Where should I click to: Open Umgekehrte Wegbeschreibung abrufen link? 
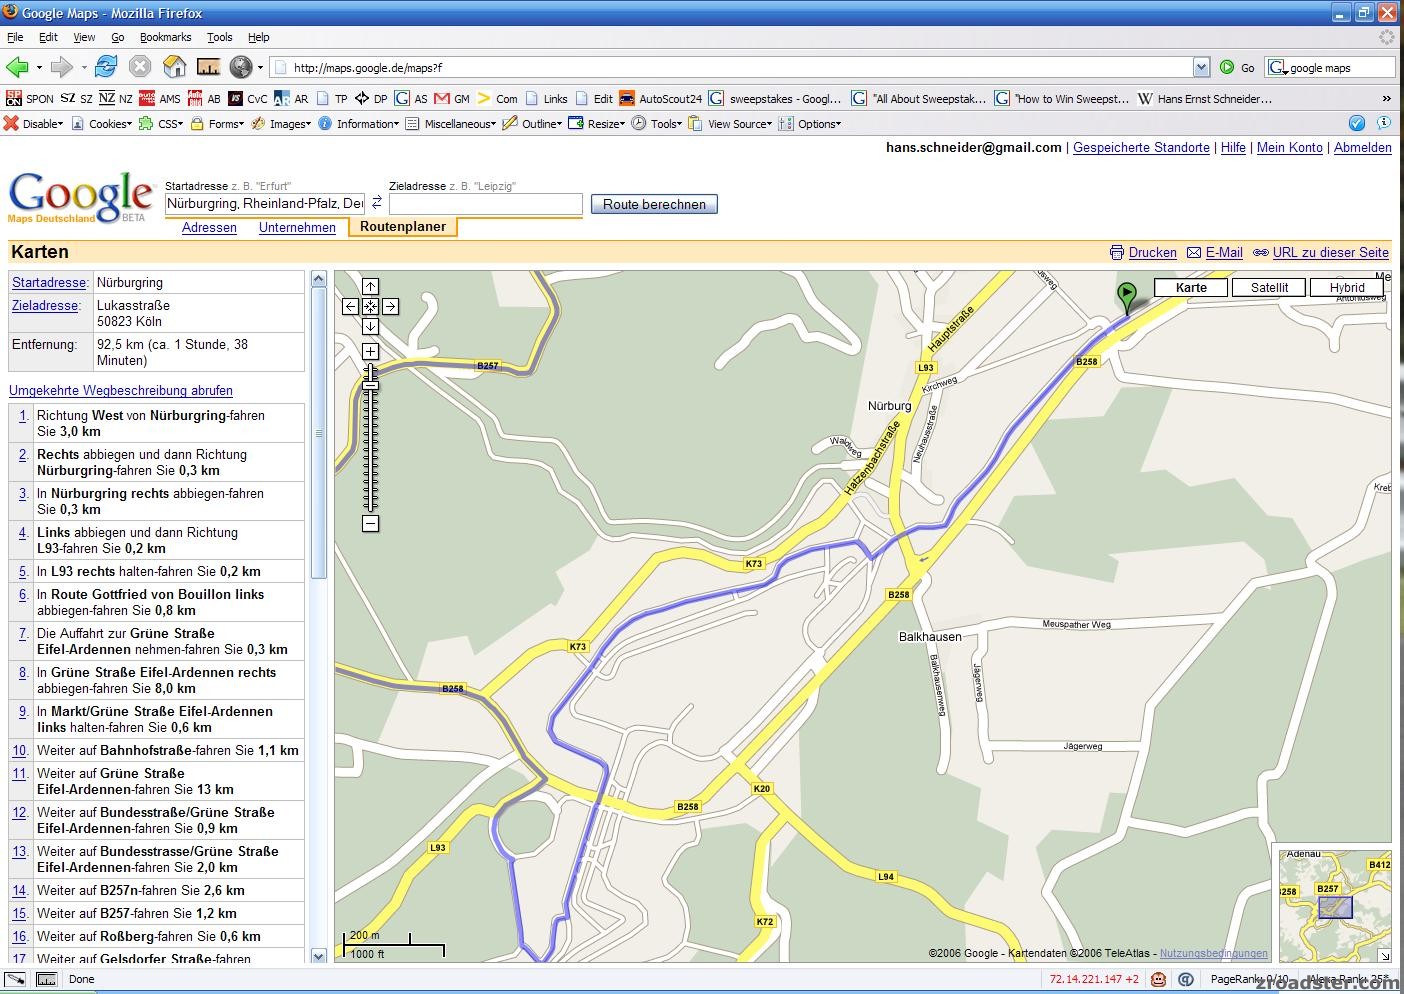(x=120, y=391)
